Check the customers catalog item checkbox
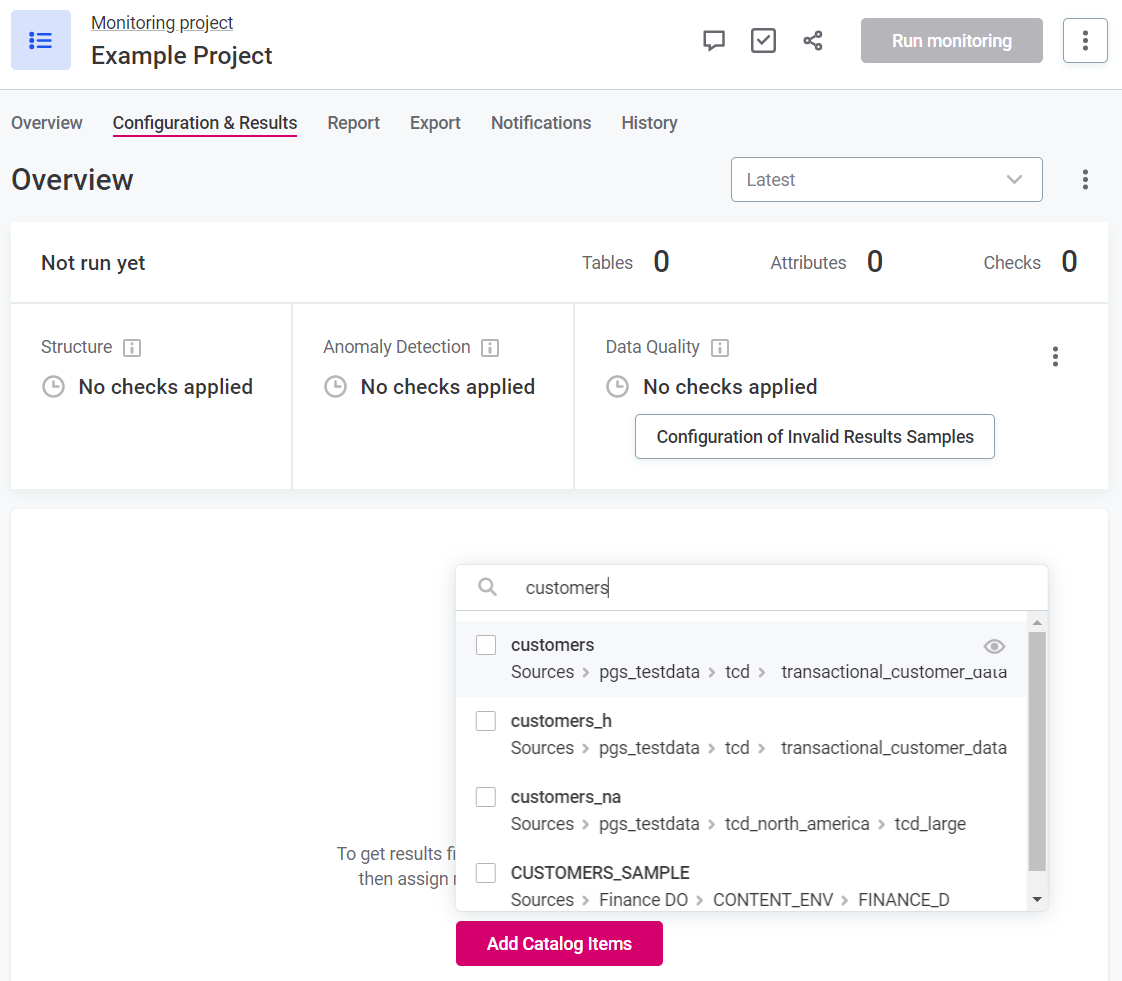The width and height of the screenshot is (1122, 981). tap(486, 645)
